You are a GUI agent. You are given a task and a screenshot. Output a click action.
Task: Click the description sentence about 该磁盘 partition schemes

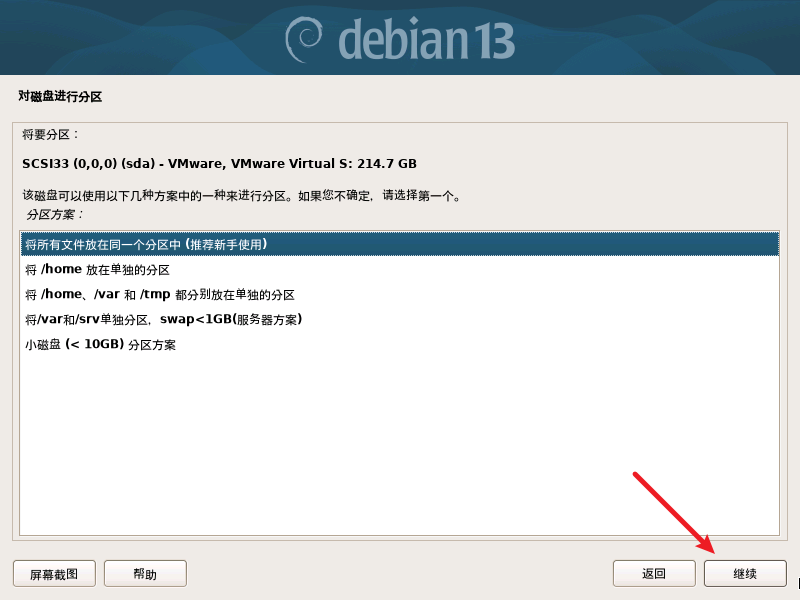click(241, 195)
